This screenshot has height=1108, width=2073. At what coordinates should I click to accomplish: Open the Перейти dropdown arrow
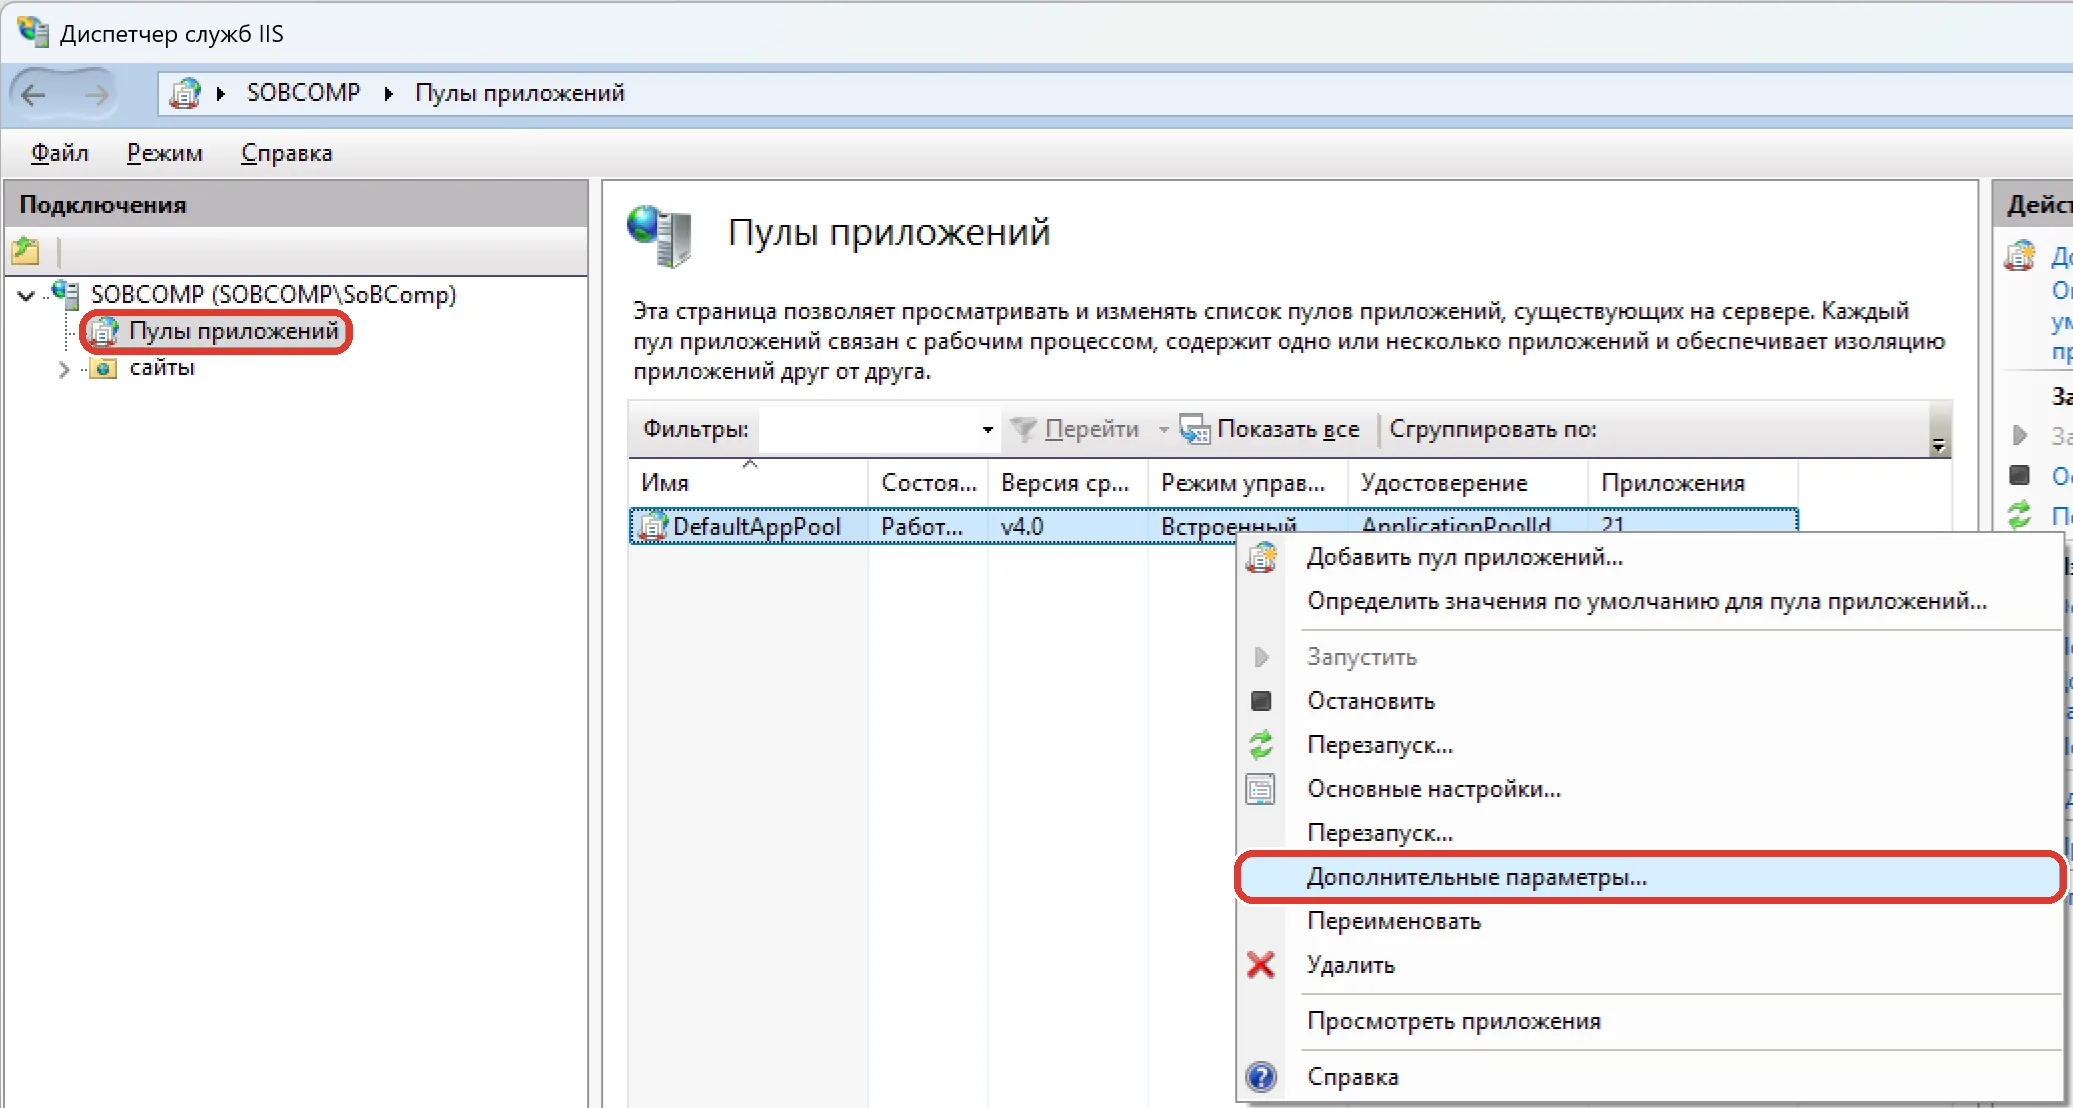pyautogui.click(x=1163, y=429)
